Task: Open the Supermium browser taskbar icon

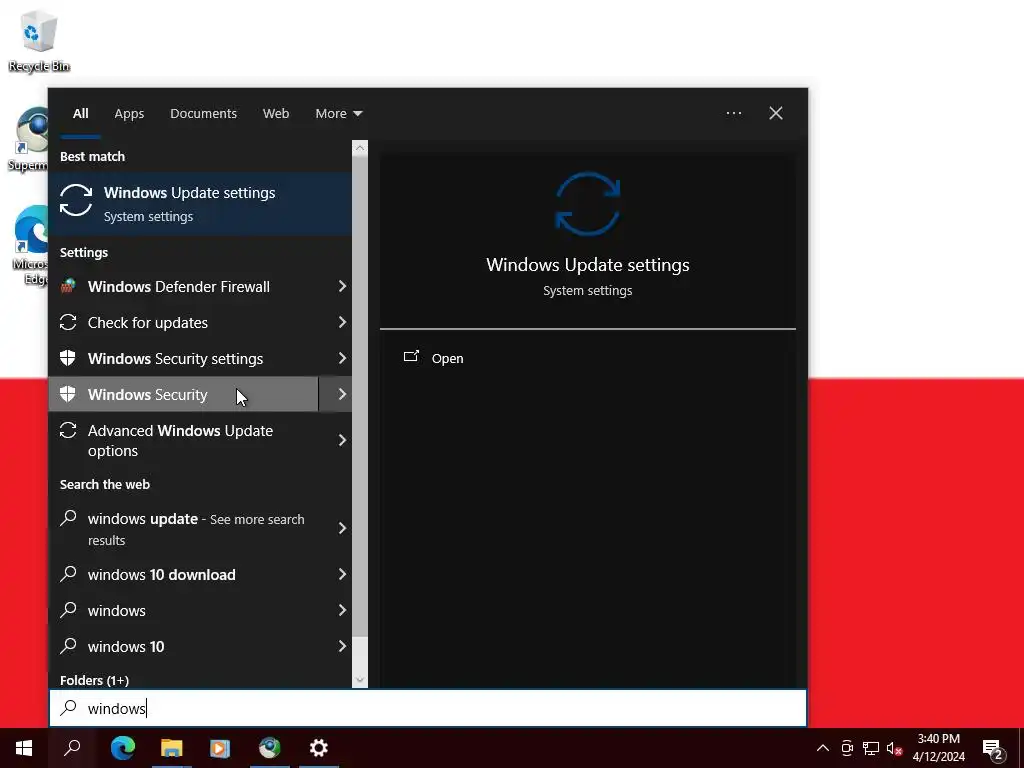Action: point(269,748)
